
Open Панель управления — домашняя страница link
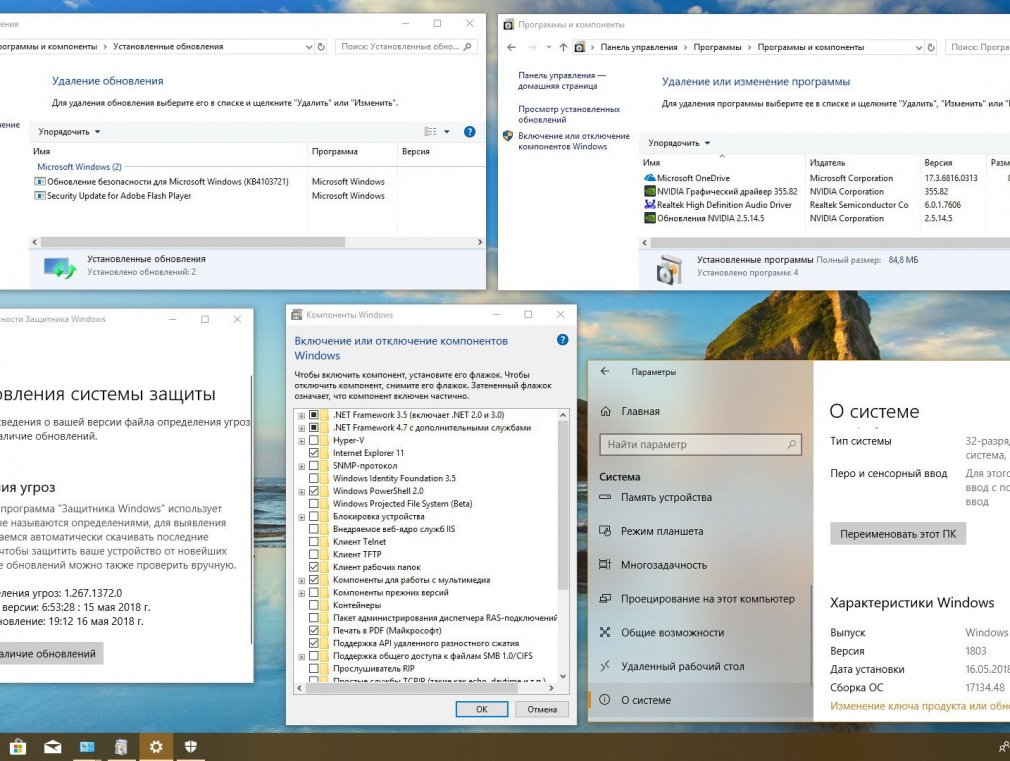point(562,81)
